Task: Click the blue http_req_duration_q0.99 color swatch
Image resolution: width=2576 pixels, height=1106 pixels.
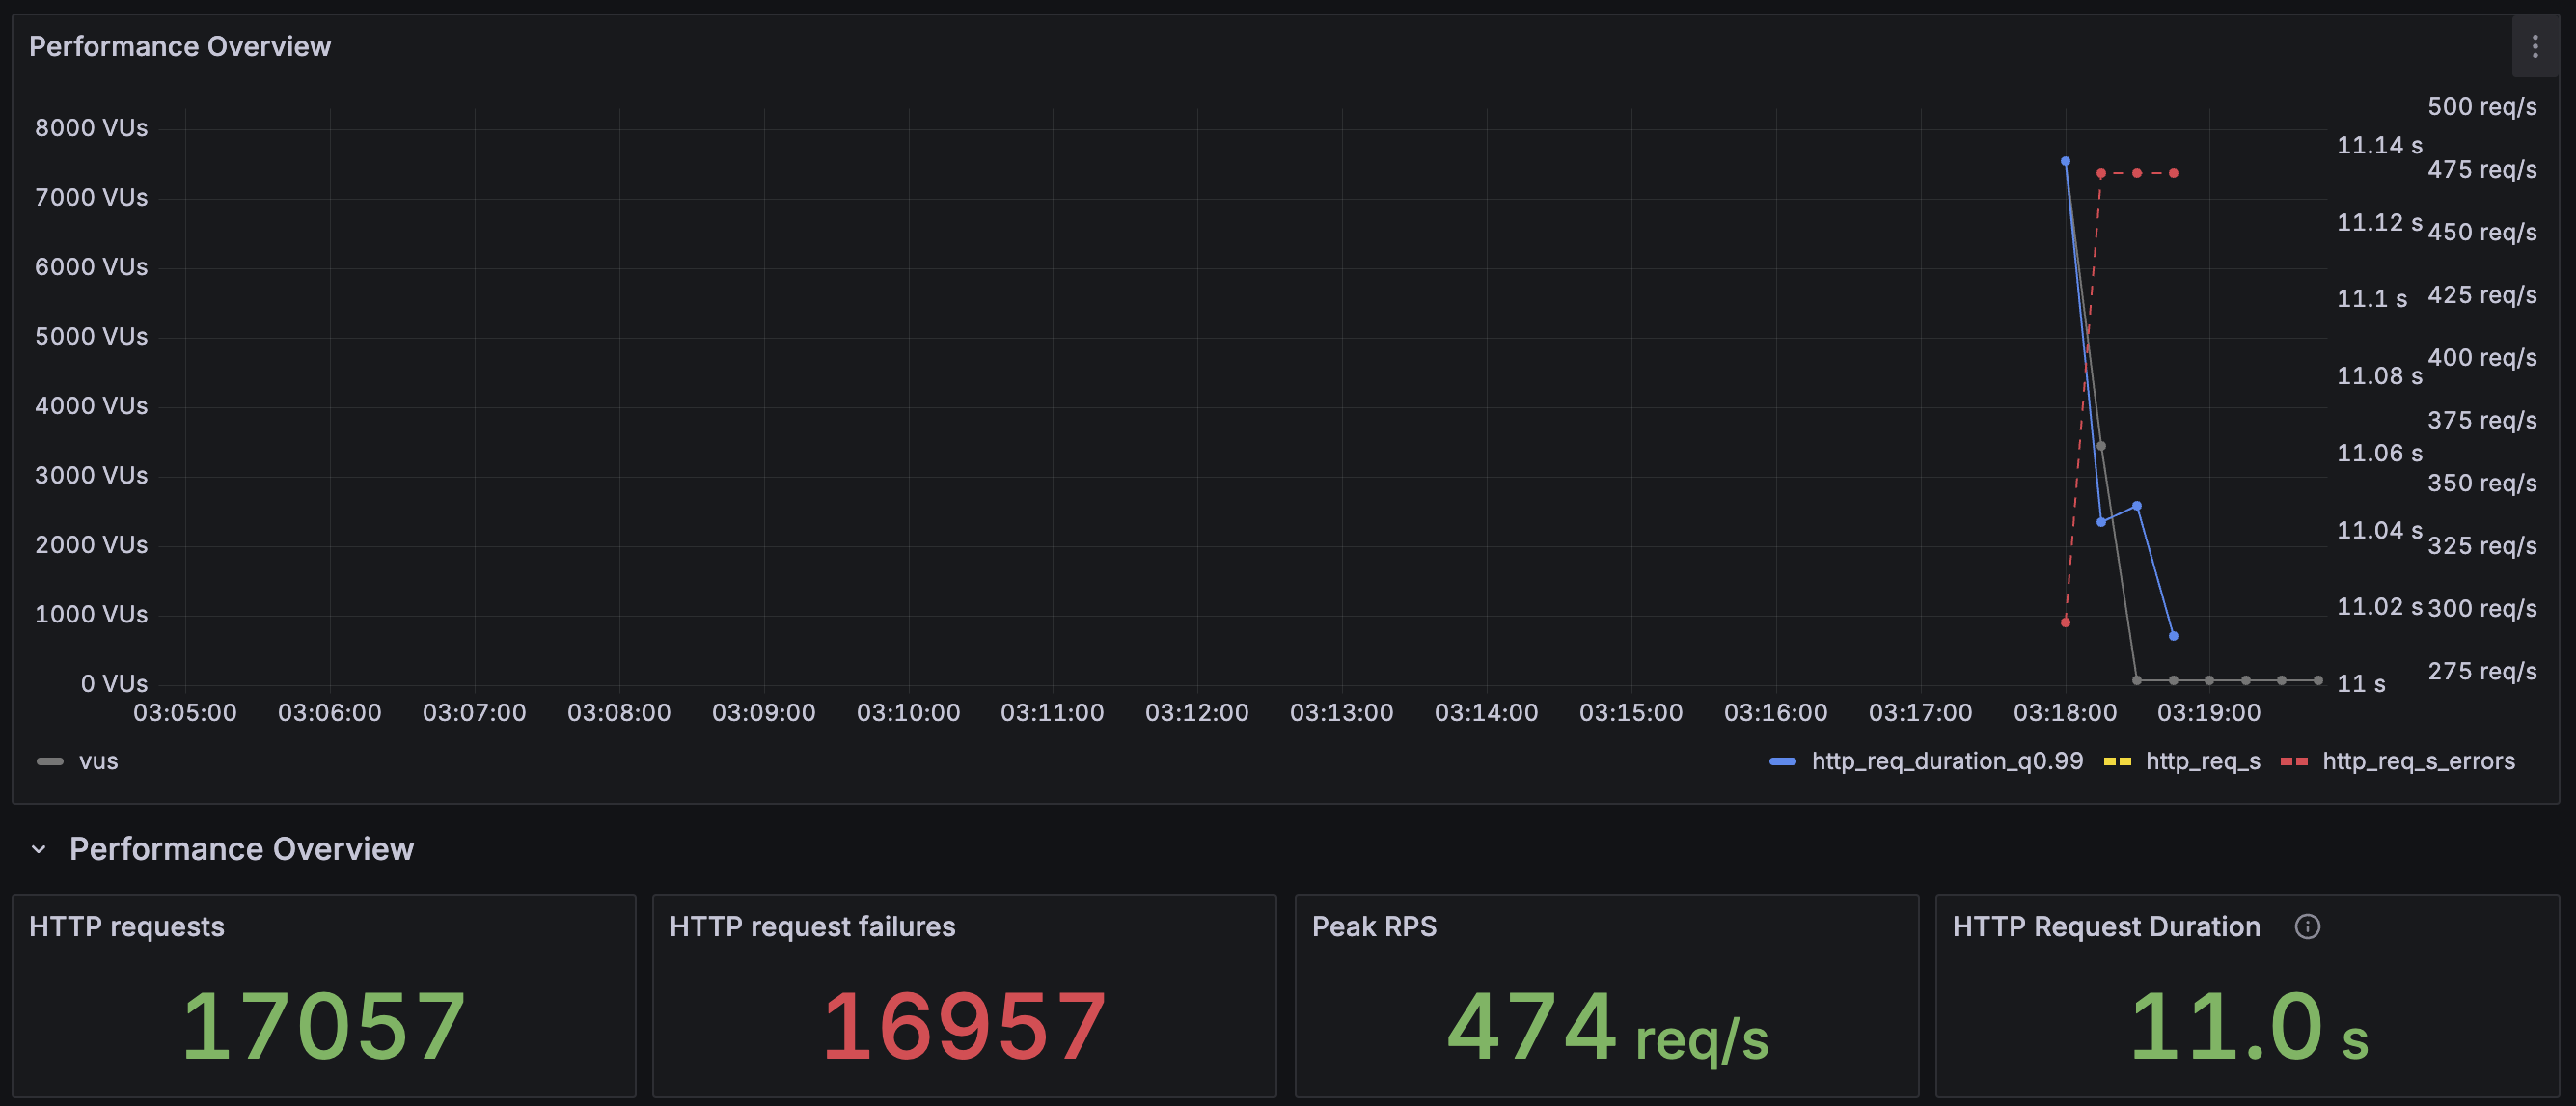Action: tap(1782, 761)
